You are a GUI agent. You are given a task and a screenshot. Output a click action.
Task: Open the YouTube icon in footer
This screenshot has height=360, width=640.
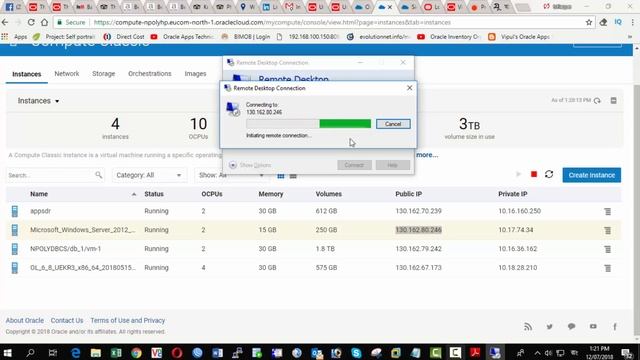(x=593, y=327)
